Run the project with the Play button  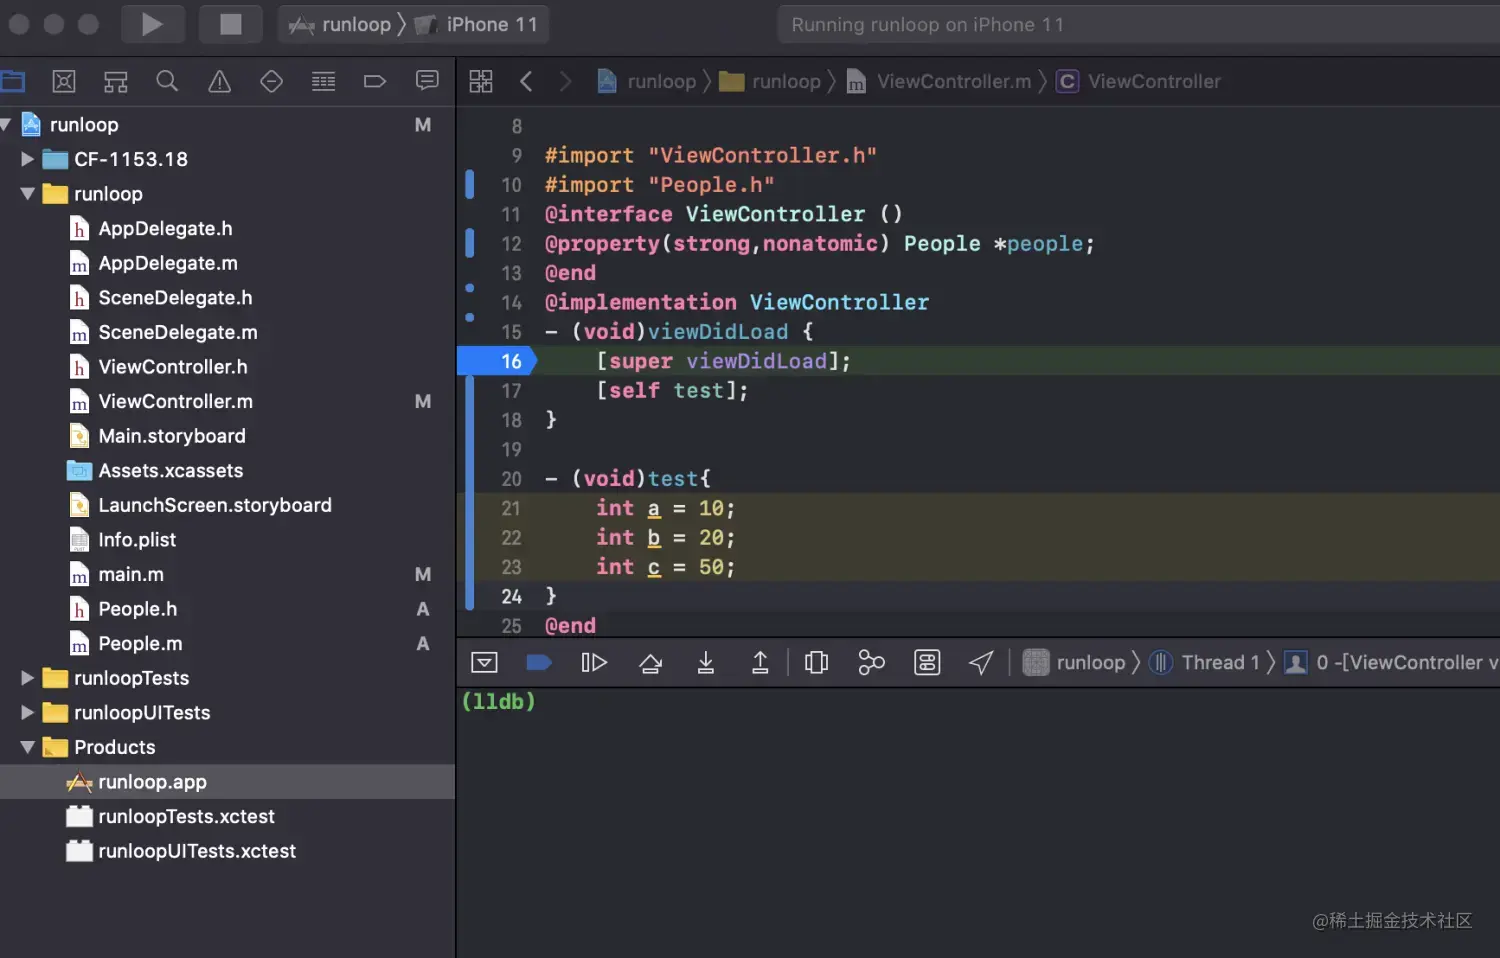click(152, 24)
